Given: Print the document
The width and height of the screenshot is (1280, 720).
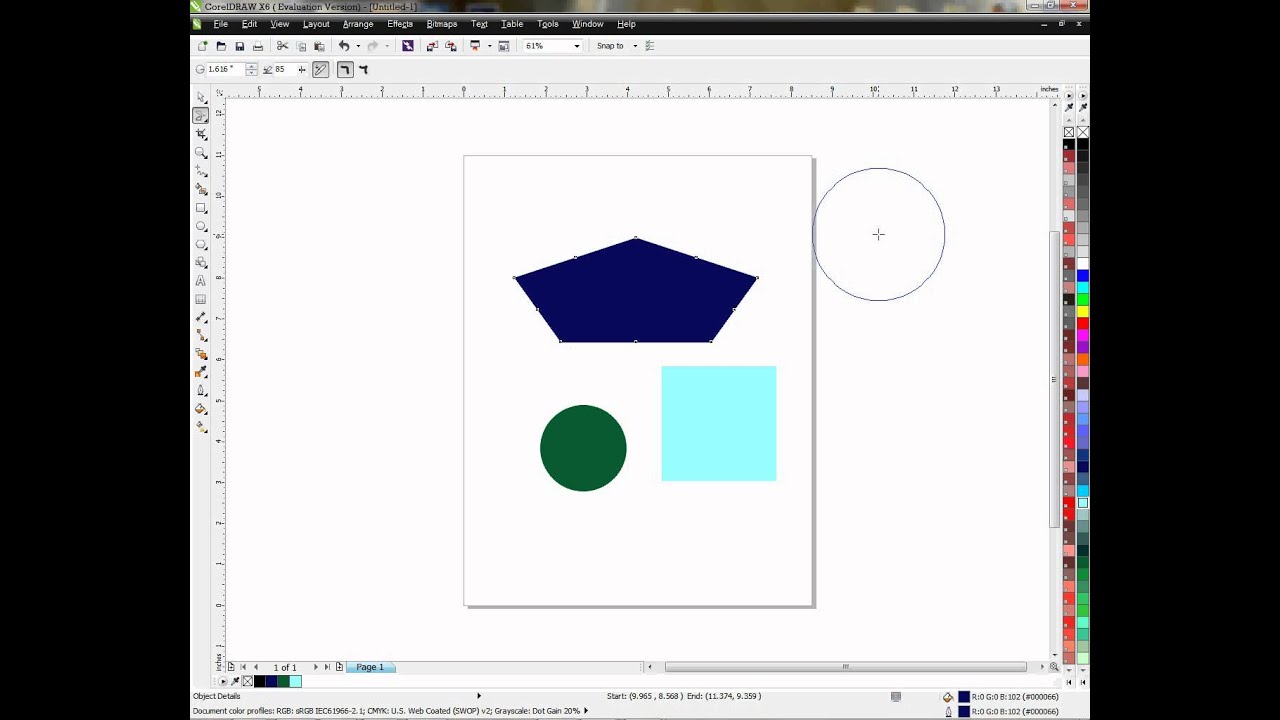Looking at the screenshot, I should pyautogui.click(x=258, y=46).
